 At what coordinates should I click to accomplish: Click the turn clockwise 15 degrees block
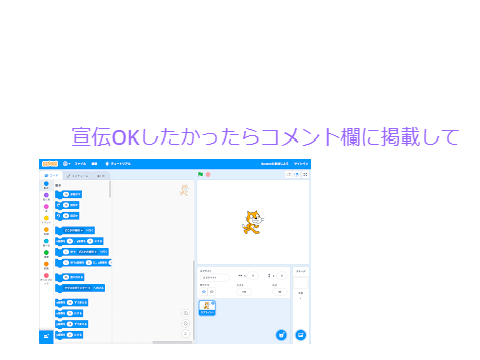(67, 205)
